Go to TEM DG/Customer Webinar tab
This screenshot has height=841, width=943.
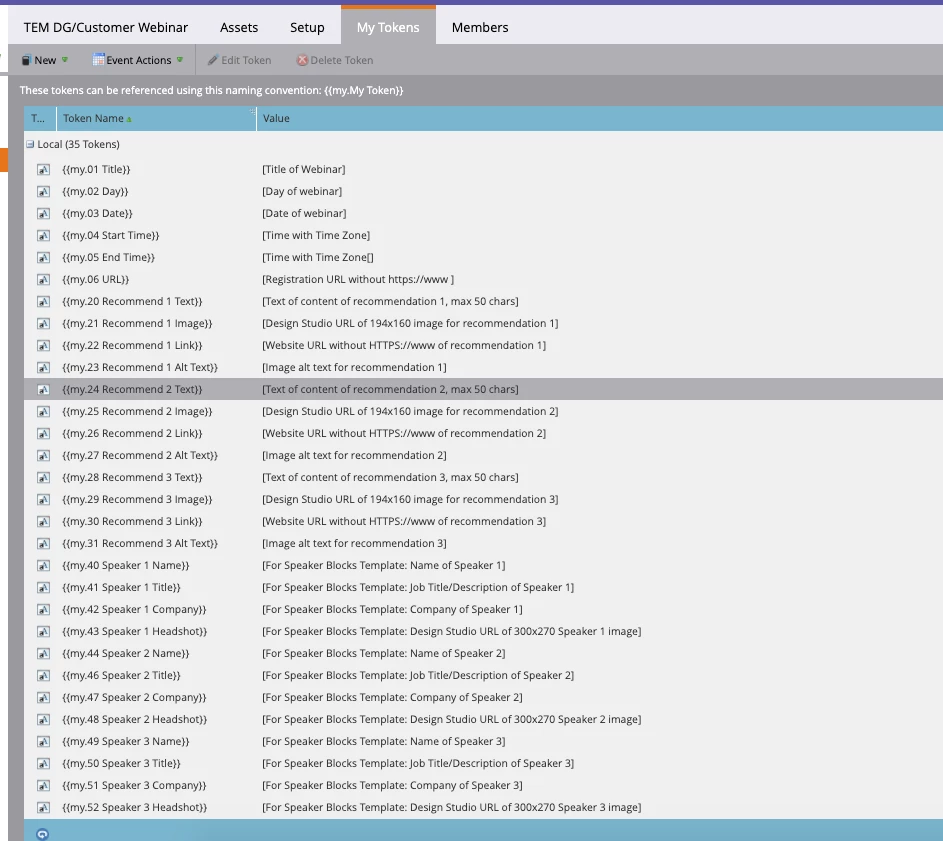(x=105, y=27)
